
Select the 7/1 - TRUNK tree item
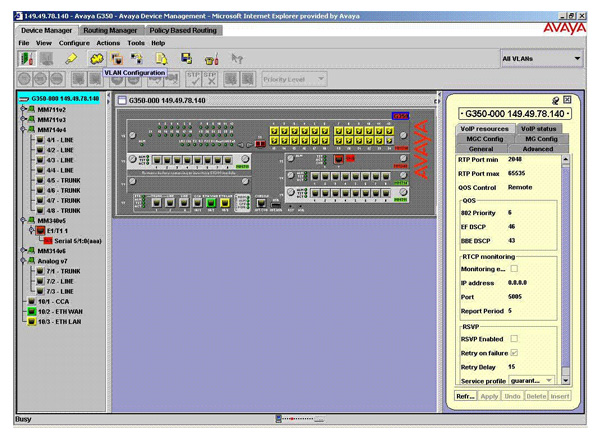(x=64, y=271)
